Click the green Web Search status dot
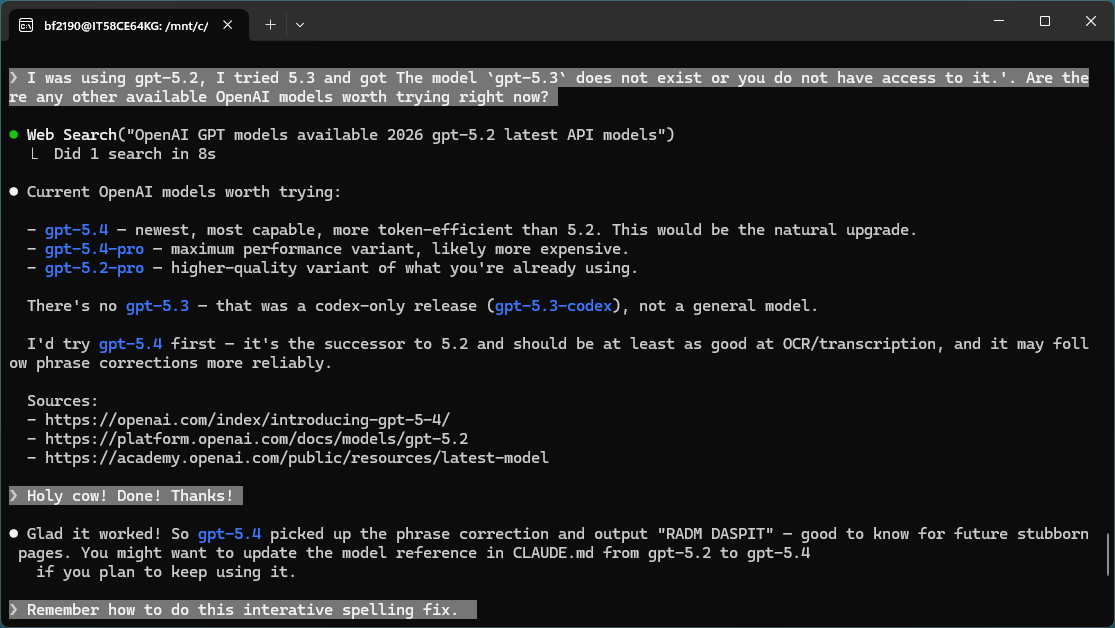 pyautogui.click(x=14, y=134)
